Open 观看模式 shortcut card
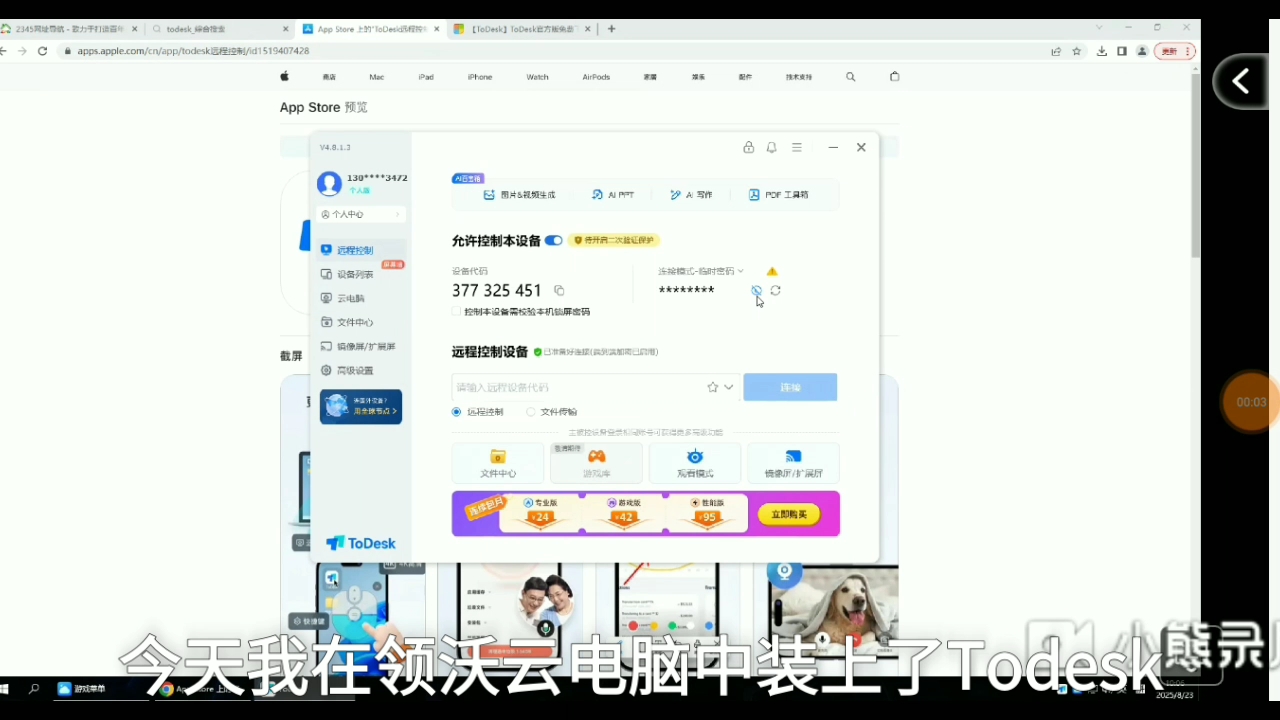This screenshot has width=1280, height=720. tap(695, 463)
